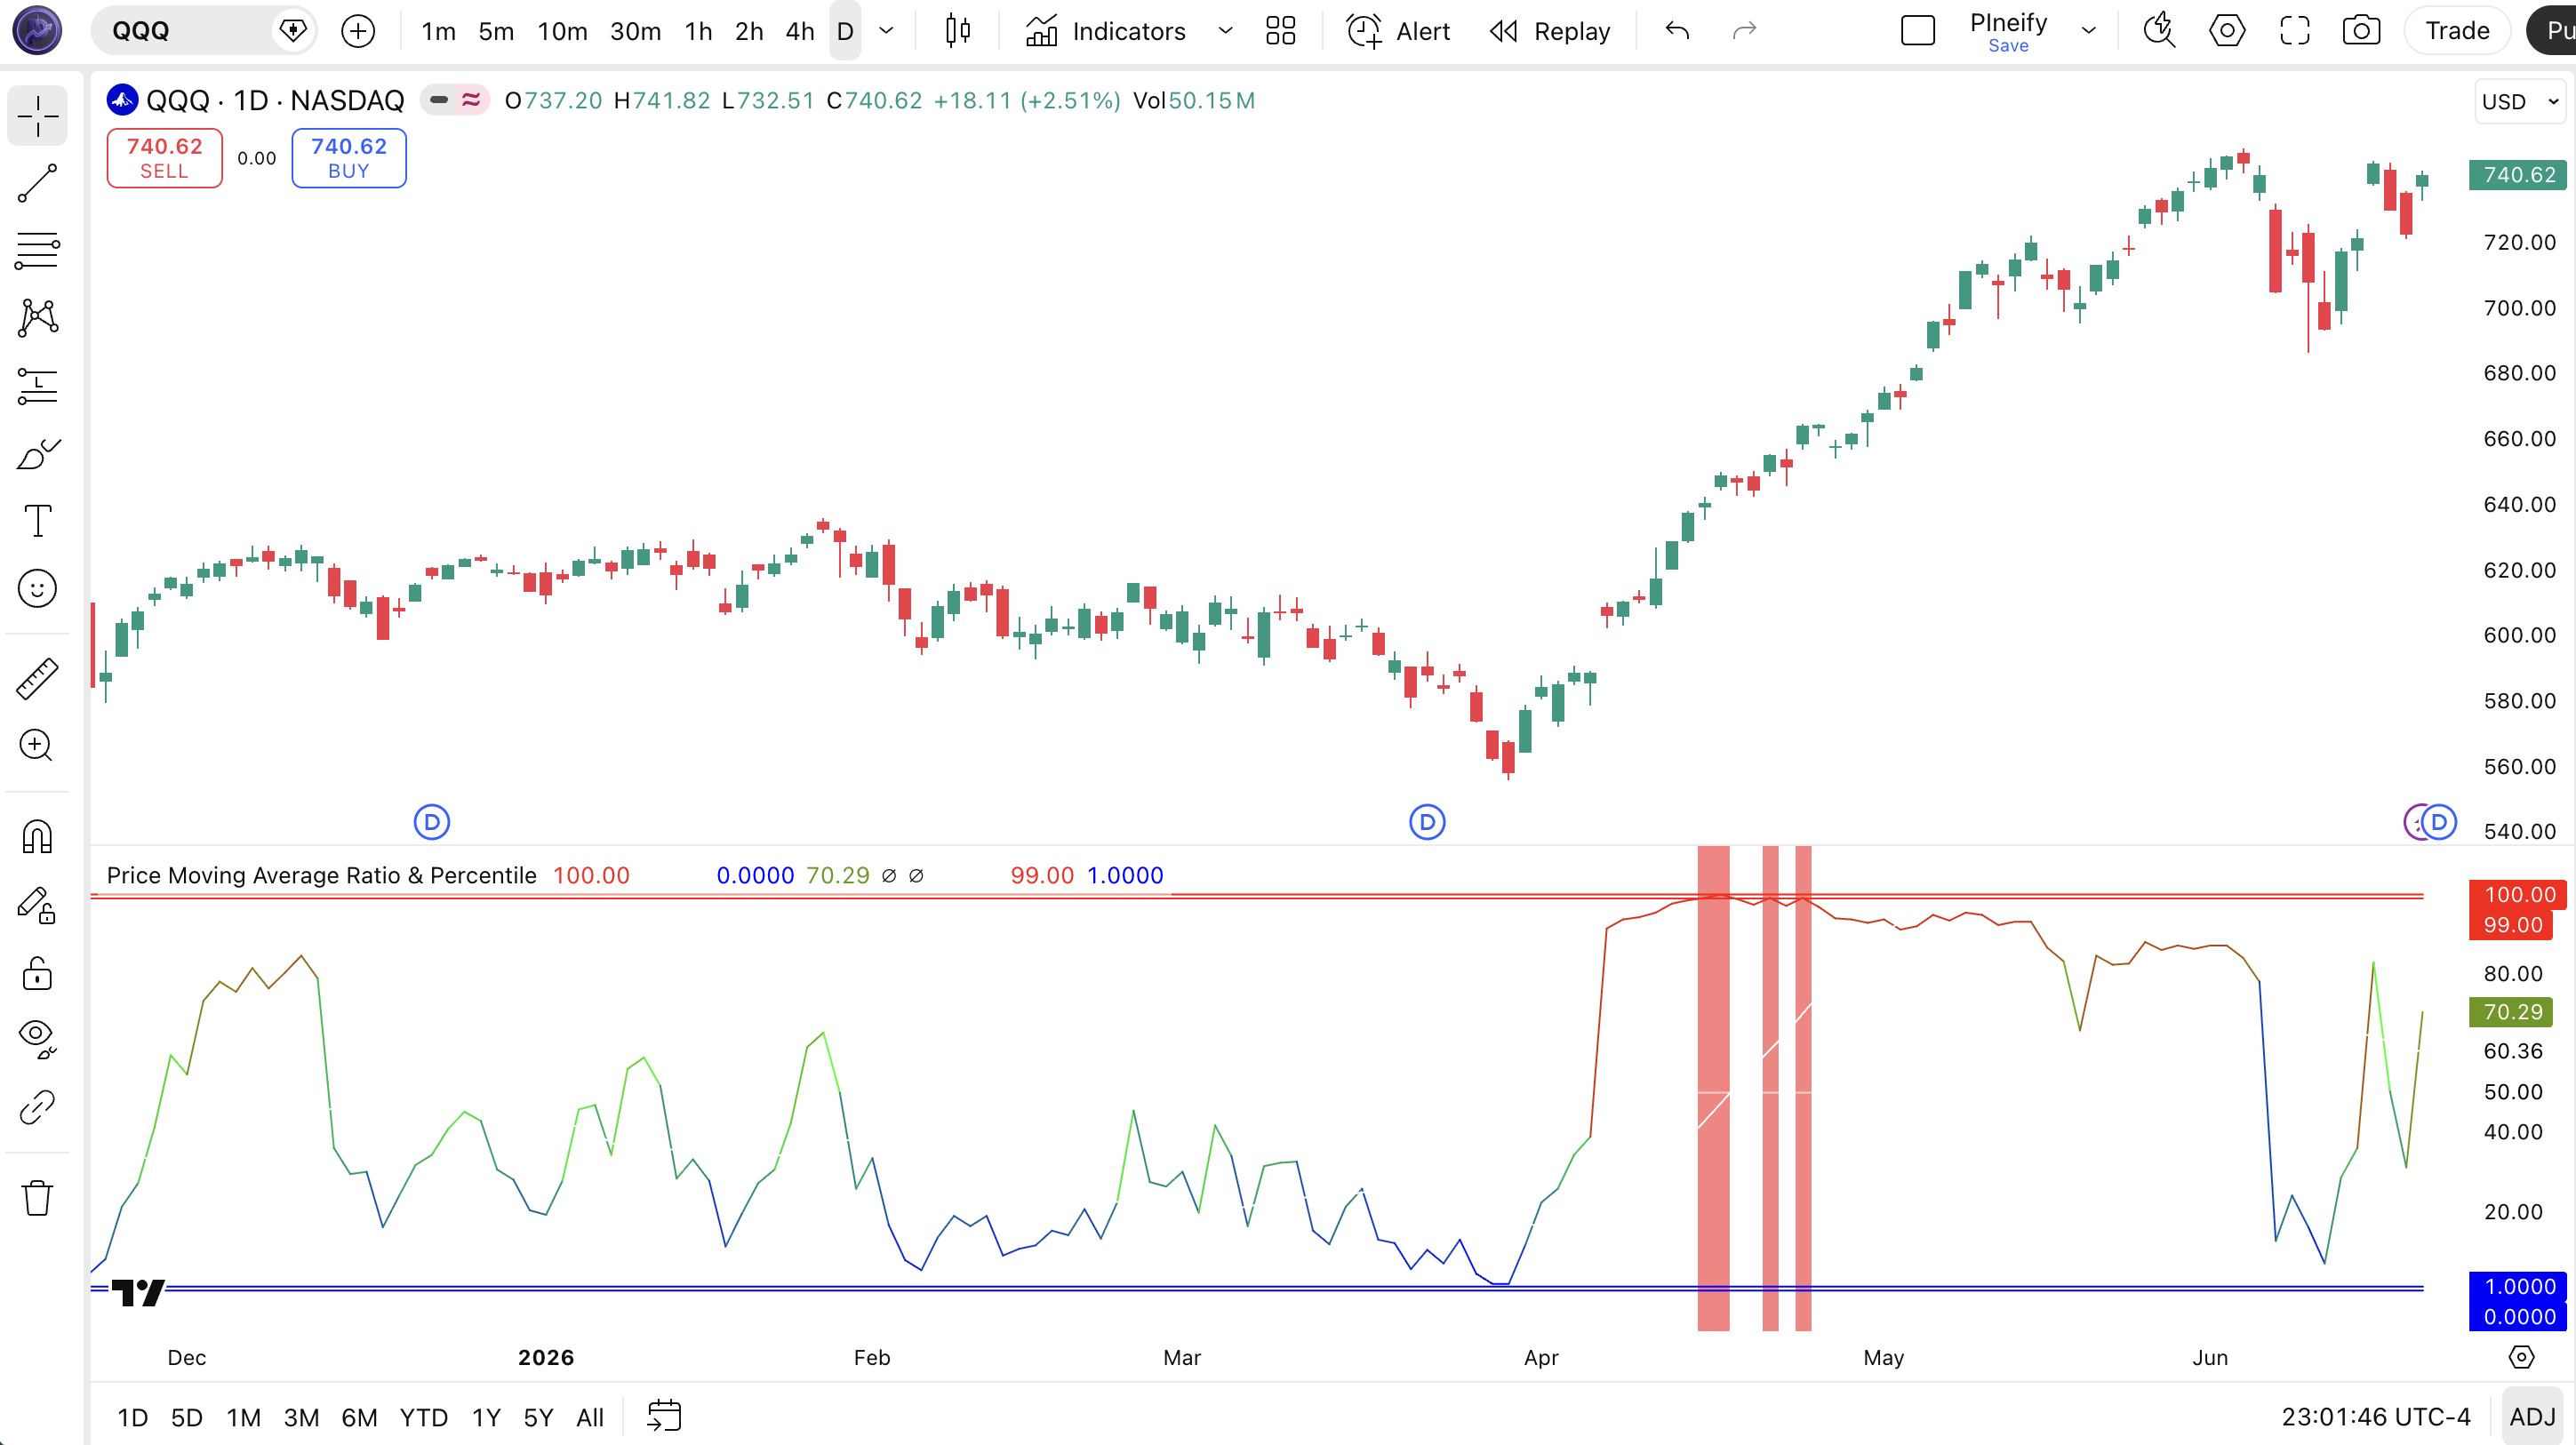Start bar Replay mode

pyautogui.click(x=1550, y=31)
